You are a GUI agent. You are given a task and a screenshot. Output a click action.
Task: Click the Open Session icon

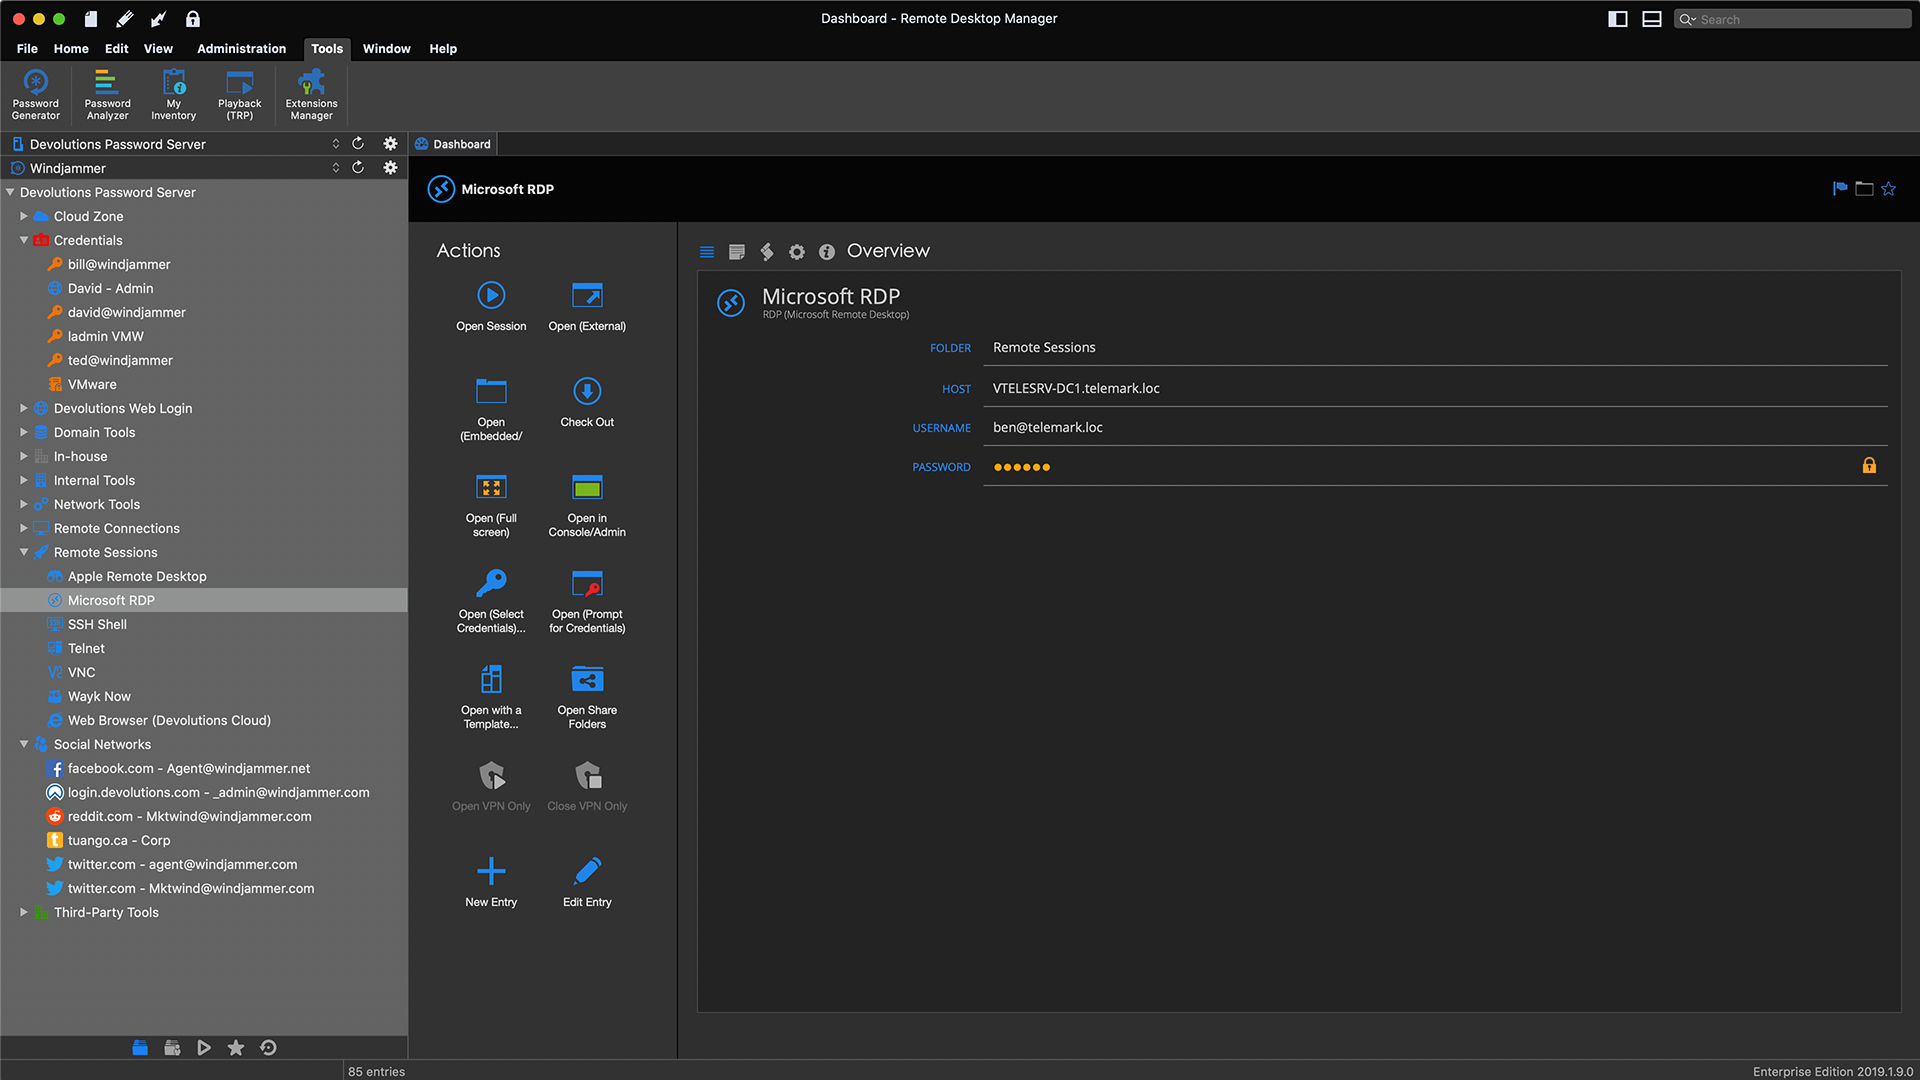[489, 295]
